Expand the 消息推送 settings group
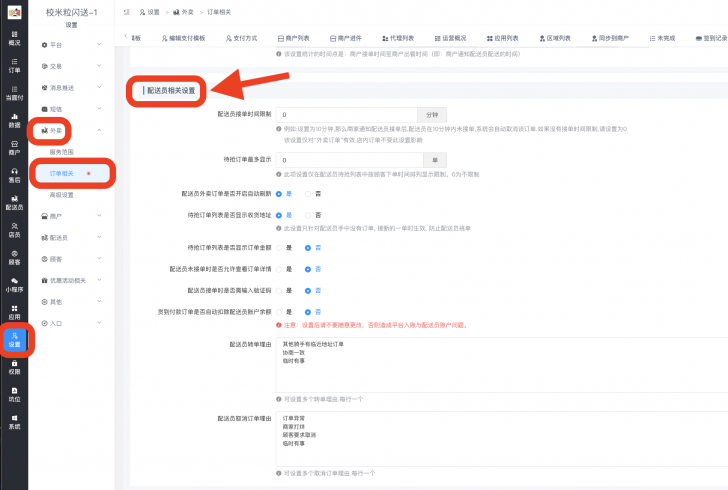Image resolution: width=728 pixels, height=490 pixels. tap(72, 87)
